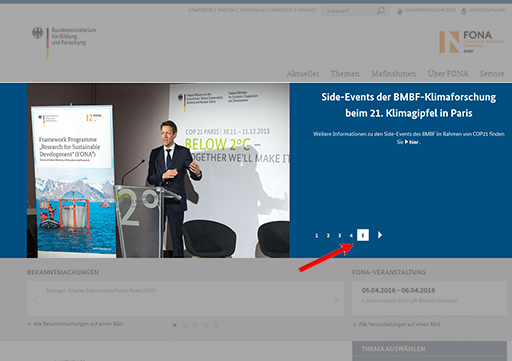Image resolution: width=512 pixels, height=361 pixels.
Task: Open the Maßnahmen menu
Action: (x=394, y=74)
